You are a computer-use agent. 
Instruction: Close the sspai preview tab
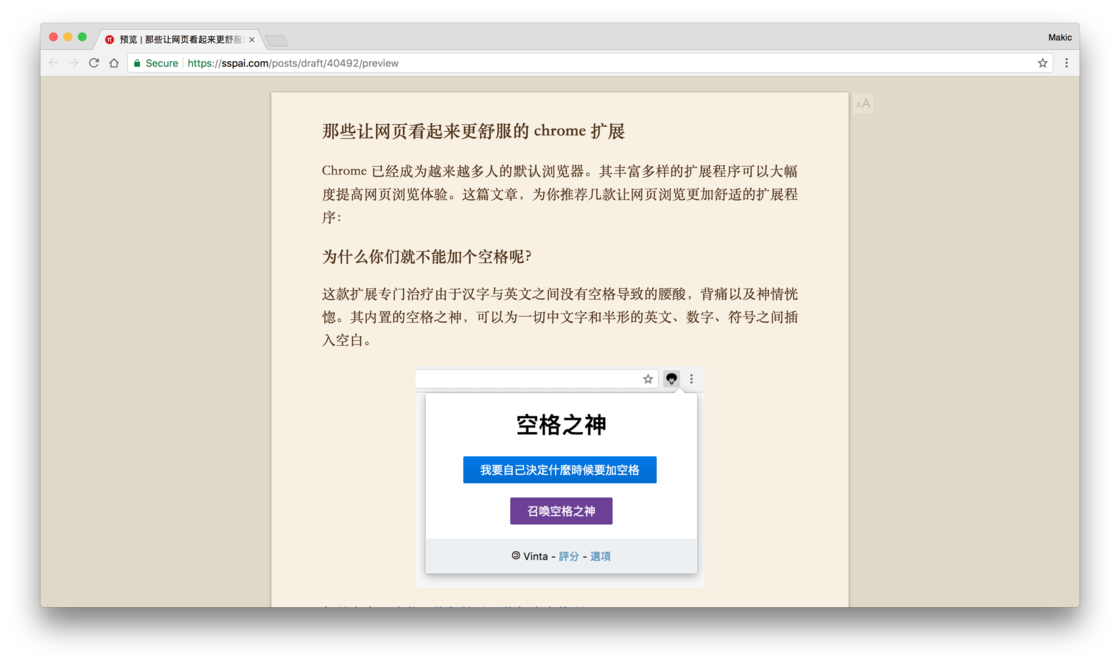tap(251, 40)
